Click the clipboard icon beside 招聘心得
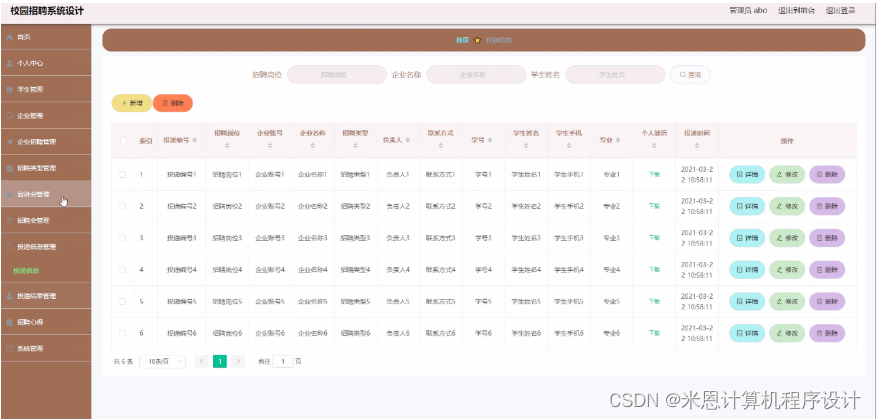The width and height of the screenshot is (876, 419). coord(9,322)
